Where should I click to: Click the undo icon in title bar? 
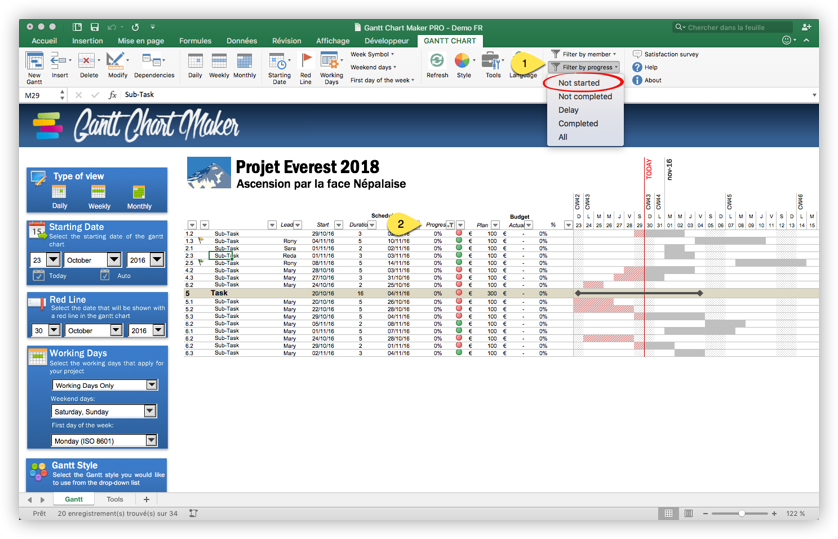(112, 27)
